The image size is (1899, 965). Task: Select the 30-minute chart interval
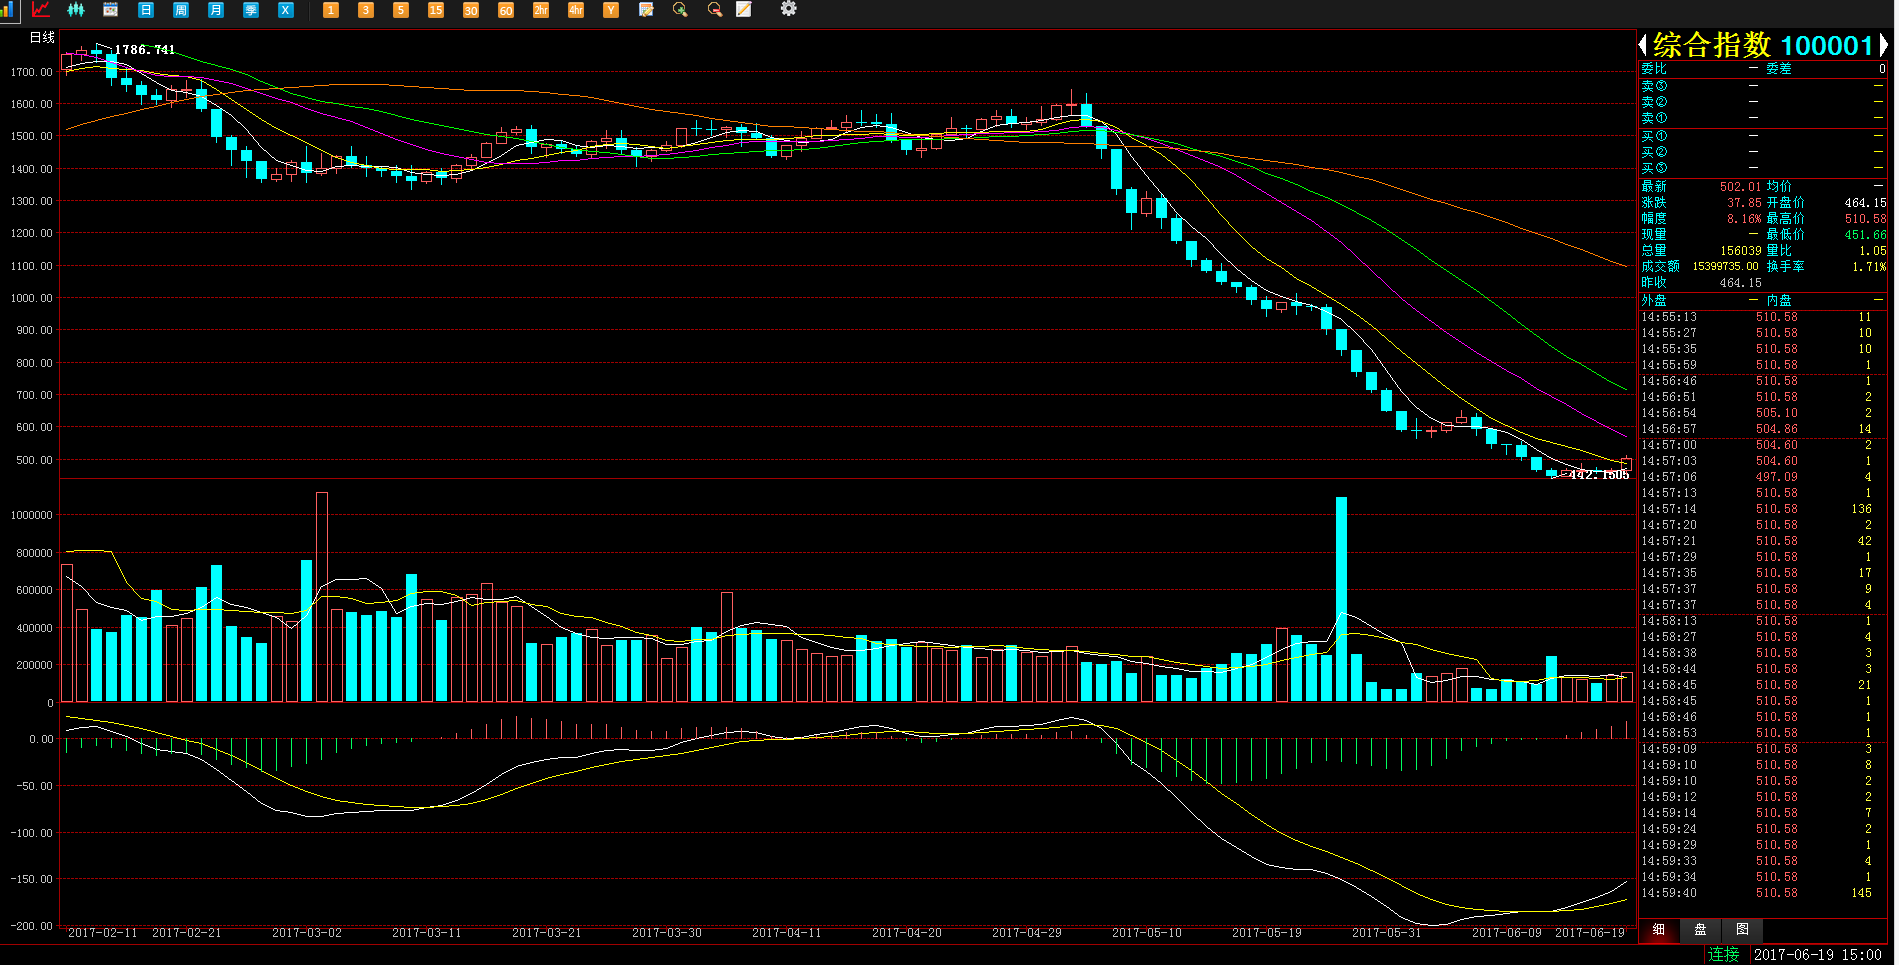[471, 10]
